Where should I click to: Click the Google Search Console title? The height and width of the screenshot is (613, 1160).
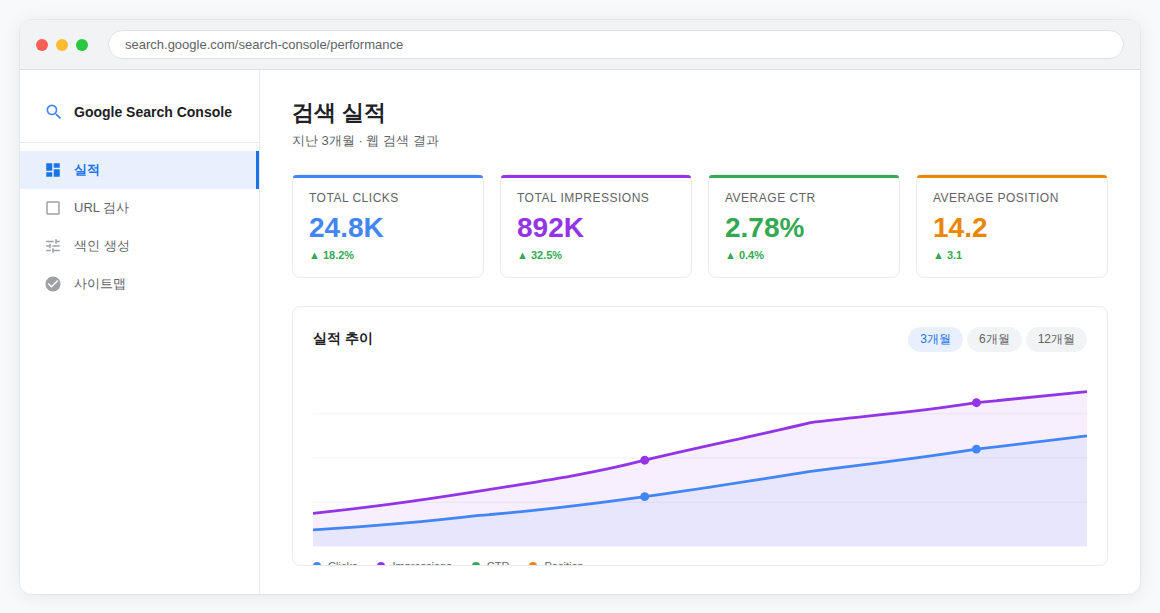pyautogui.click(x=153, y=112)
